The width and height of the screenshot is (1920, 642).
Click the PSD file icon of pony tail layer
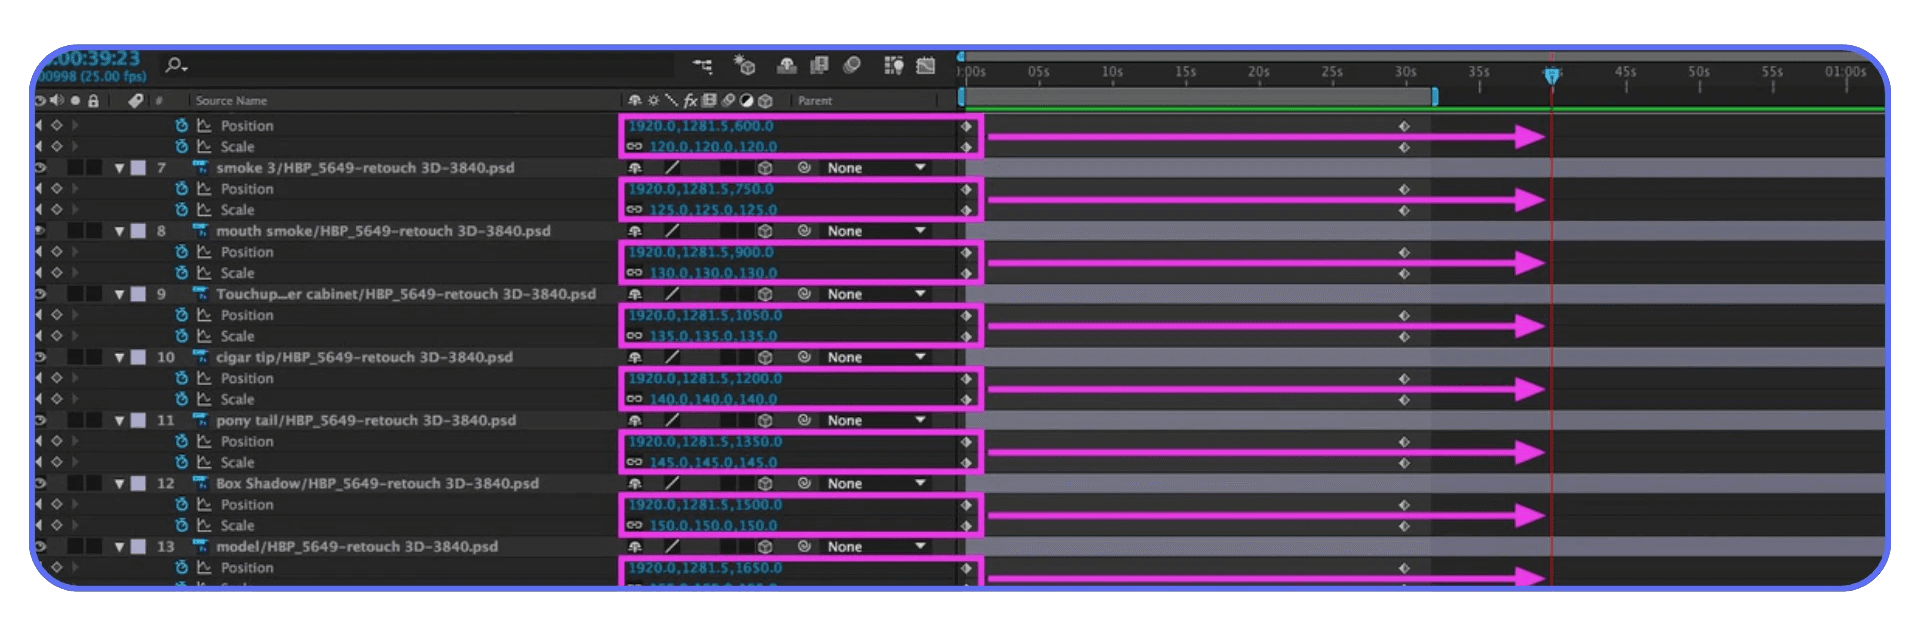tap(200, 420)
